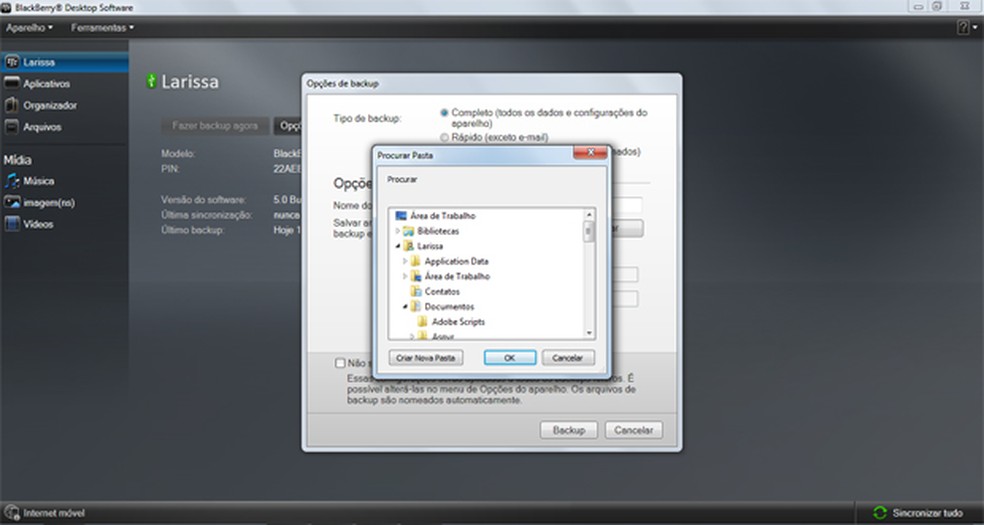Click the BlackBerry icon next to Larissa
Image resolution: width=984 pixels, height=525 pixels.
click(12, 62)
